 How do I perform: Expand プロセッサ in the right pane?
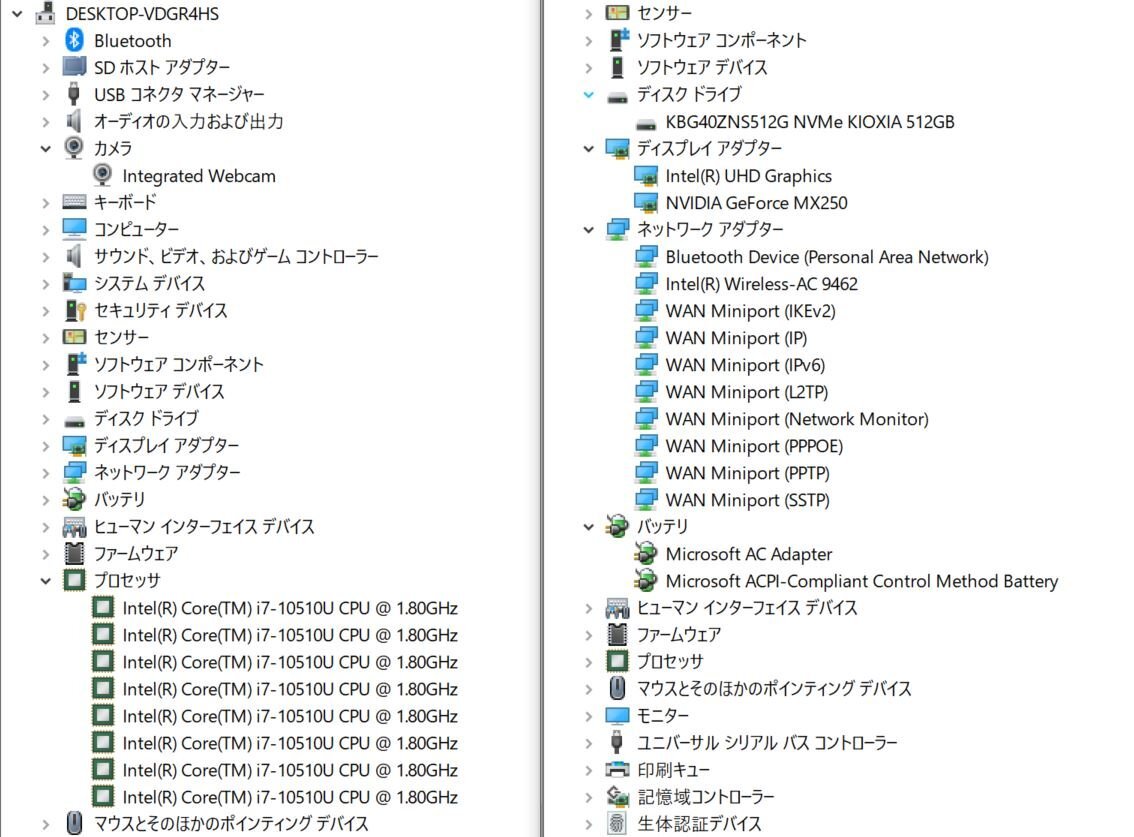(589, 661)
